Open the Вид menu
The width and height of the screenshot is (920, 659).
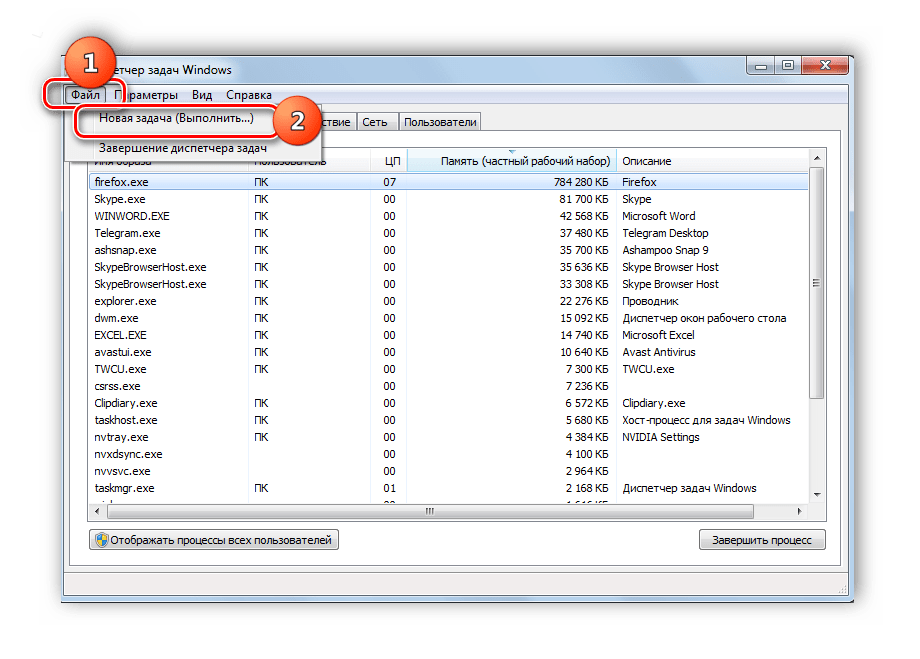[202, 95]
